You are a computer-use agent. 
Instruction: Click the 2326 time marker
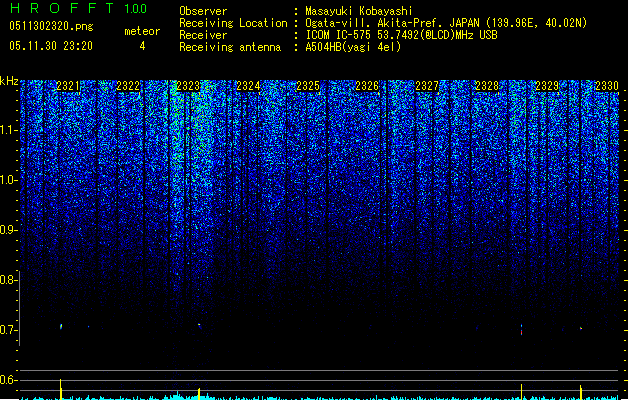pyautogui.click(x=367, y=86)
